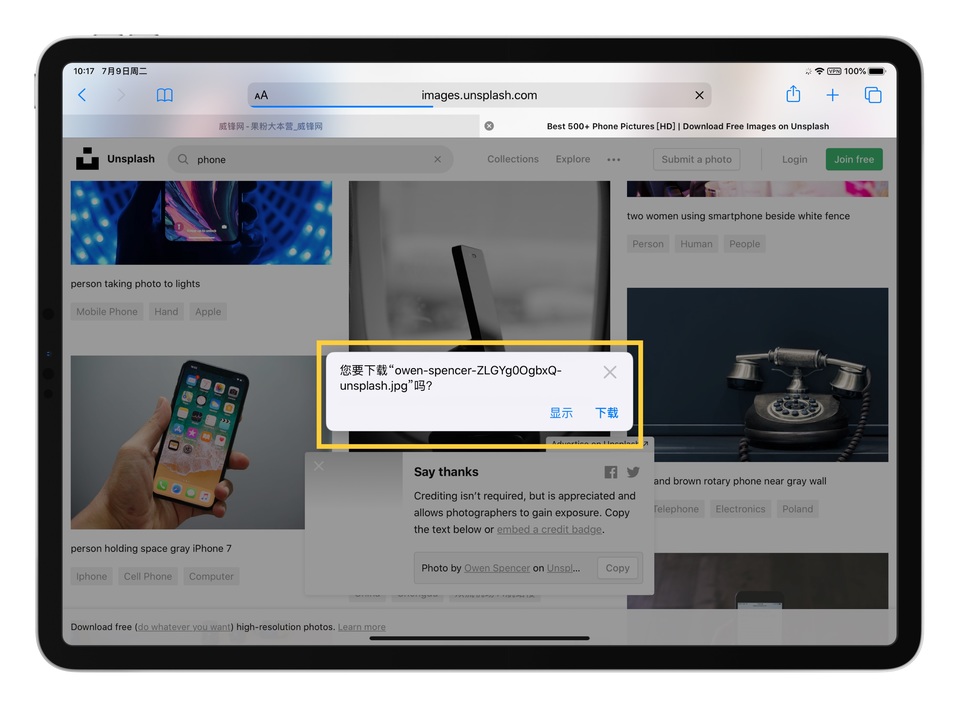
Task: Open the embed a credit badge link
Action: point(548,529)
